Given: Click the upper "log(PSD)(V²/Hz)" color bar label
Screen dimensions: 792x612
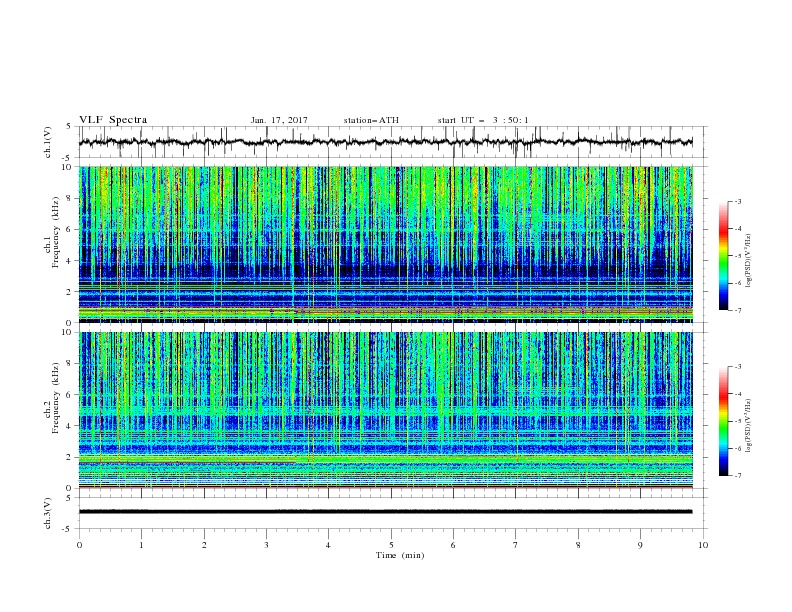Looking at the screenshot, I should [x=748, y=261].
